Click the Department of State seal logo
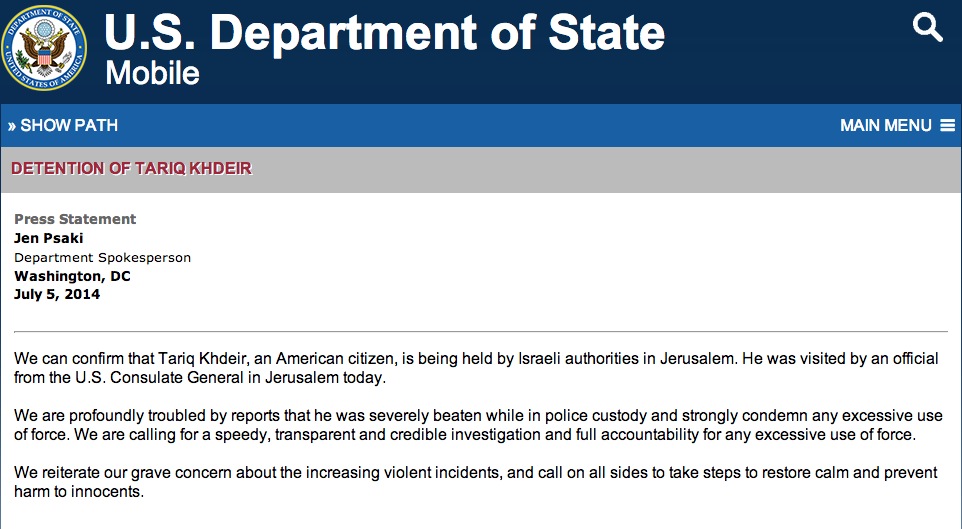Image resolution: width=962 pixels, height=529 pixels. pyautogui.click(x=44, y=48)
